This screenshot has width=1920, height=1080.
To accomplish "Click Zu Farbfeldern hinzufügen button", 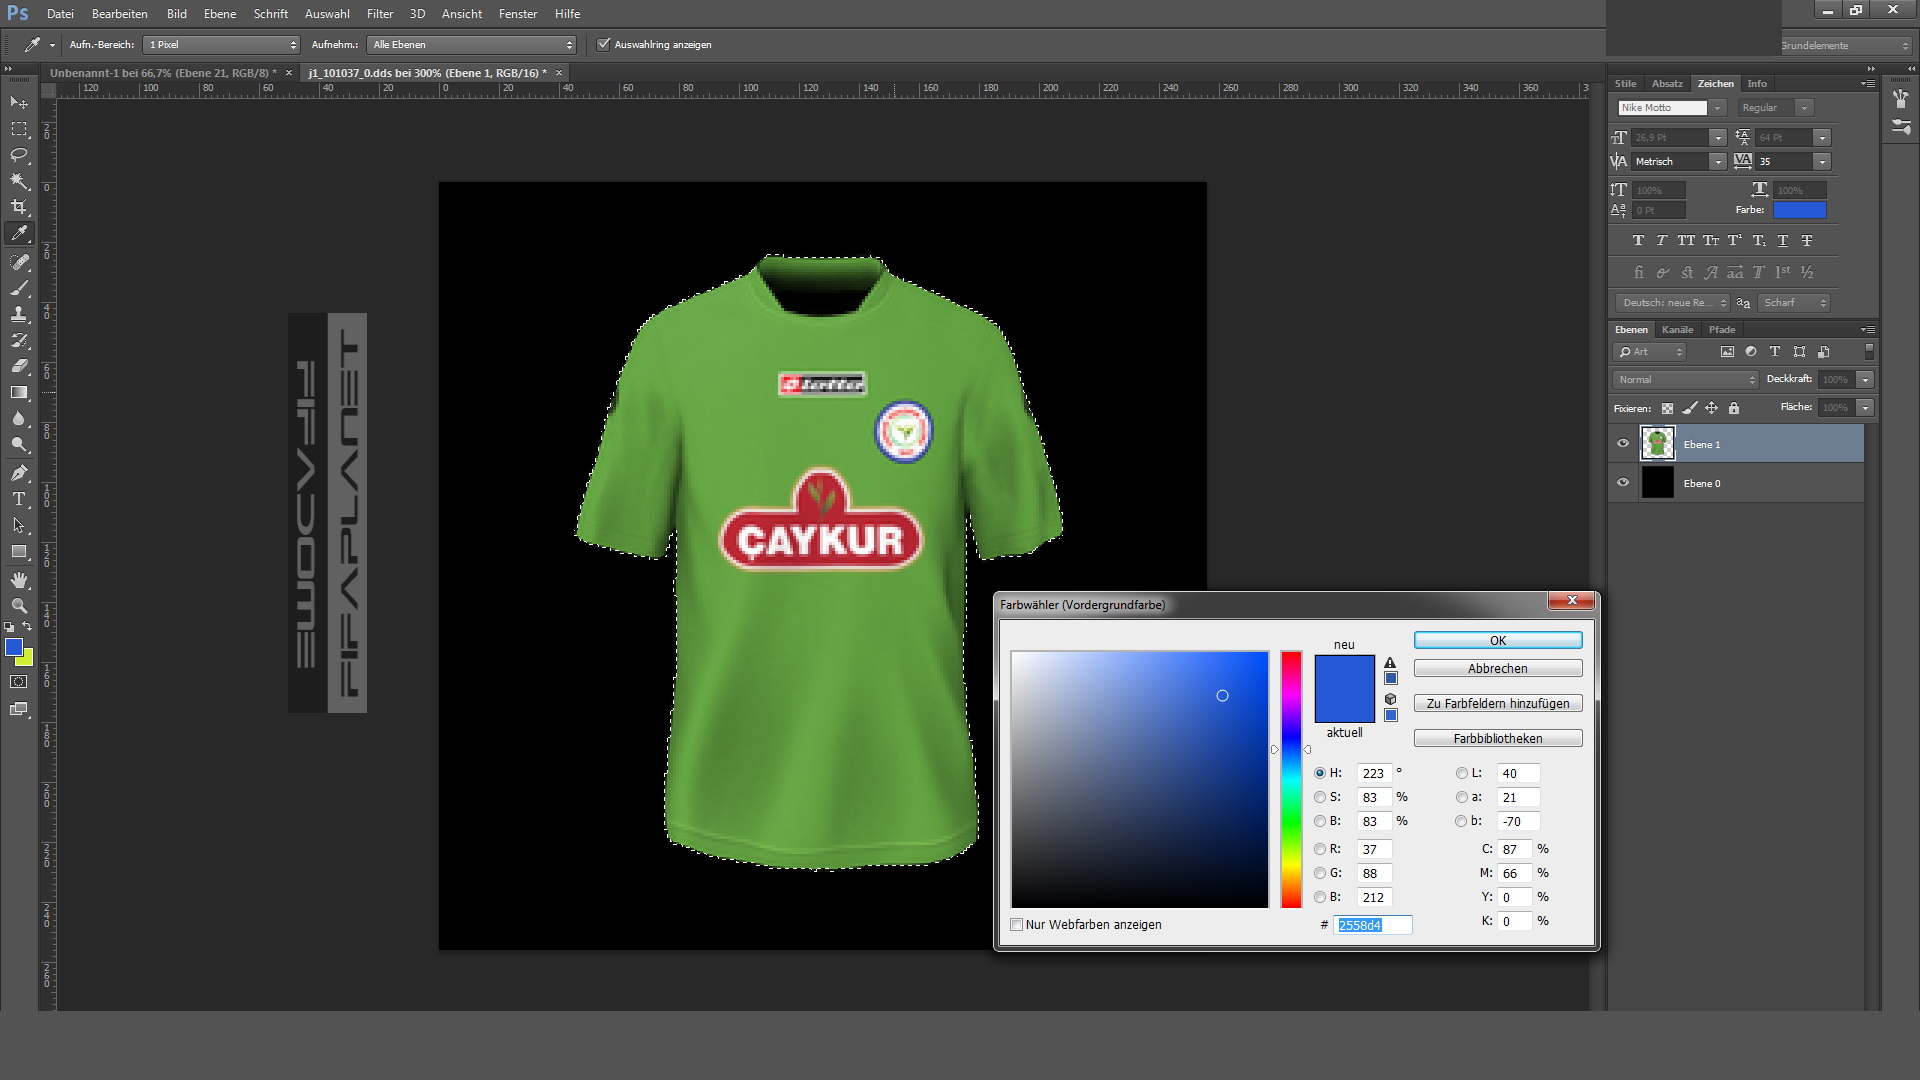I will pos(1498,704).
